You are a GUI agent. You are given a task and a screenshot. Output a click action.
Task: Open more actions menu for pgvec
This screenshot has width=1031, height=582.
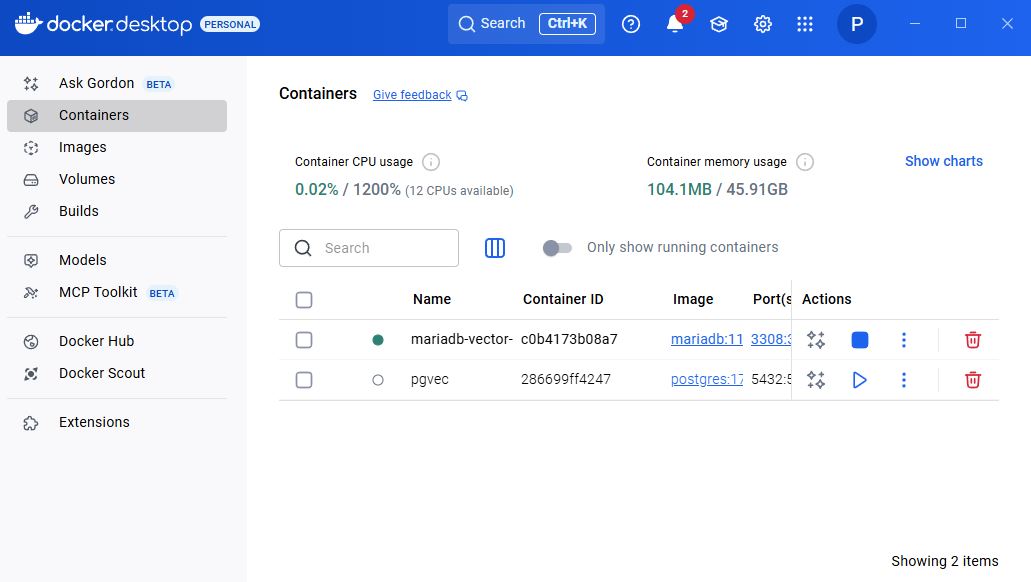(x=903, y=380)
